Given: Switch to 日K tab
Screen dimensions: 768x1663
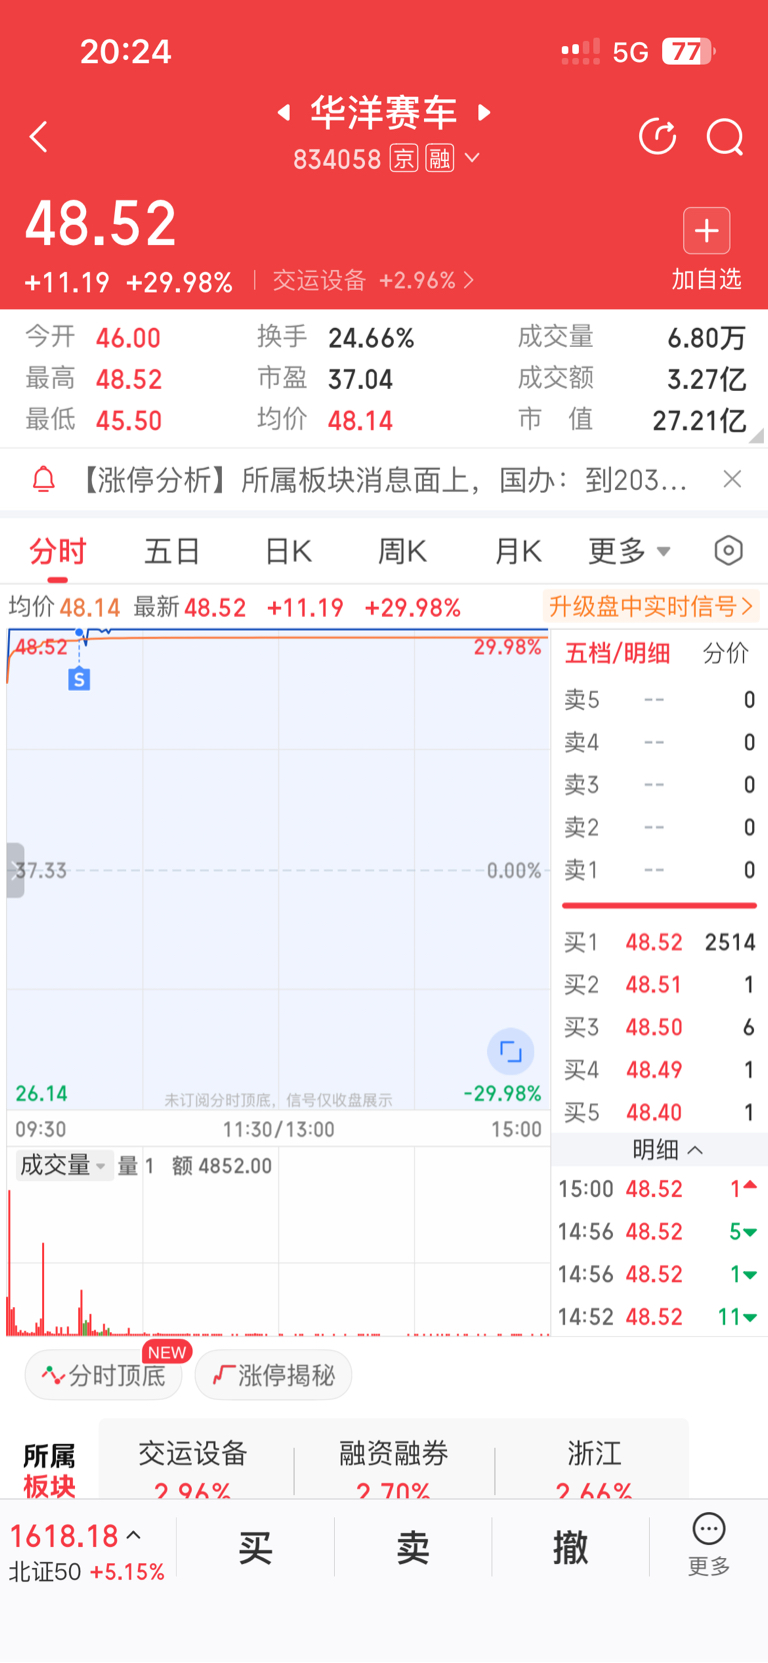Looking at the screenshot, I should (x=288, y=551).
